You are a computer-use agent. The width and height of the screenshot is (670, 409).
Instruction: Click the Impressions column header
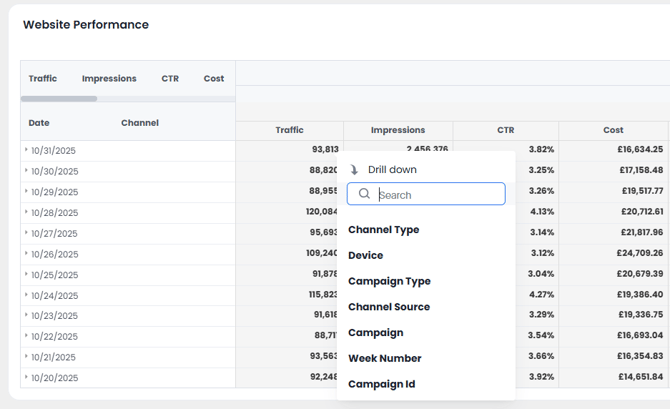[x=397, y=130]
